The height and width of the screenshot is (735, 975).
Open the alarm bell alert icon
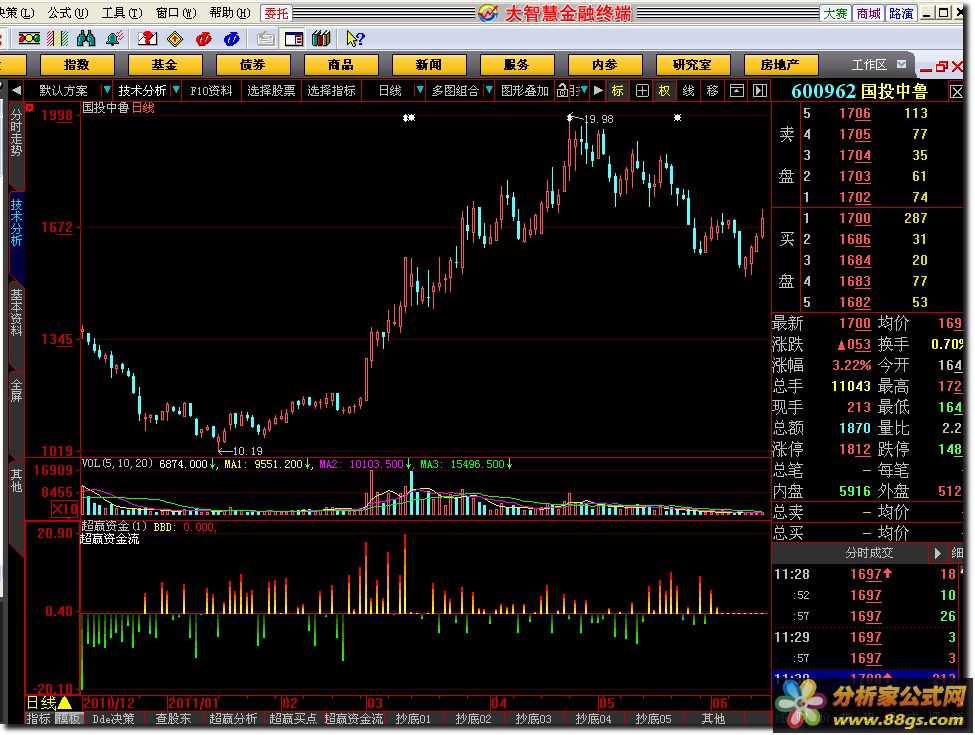(114, 39)
